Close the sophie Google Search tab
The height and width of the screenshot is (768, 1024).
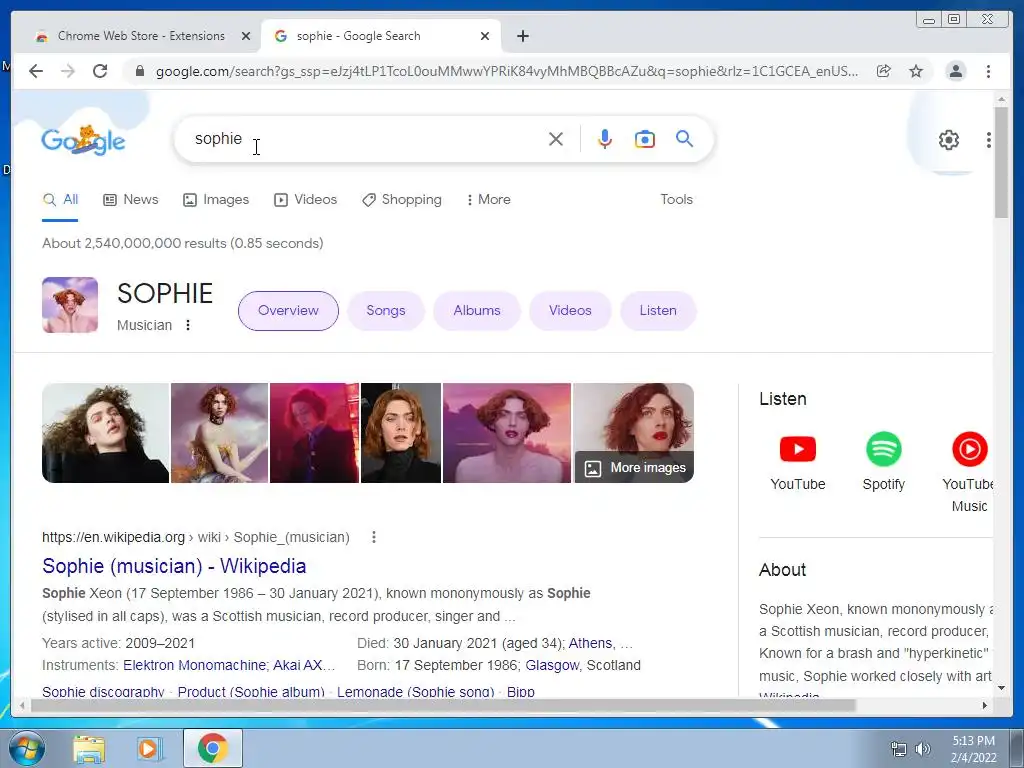pyautogui.click(x=485, y=36)
